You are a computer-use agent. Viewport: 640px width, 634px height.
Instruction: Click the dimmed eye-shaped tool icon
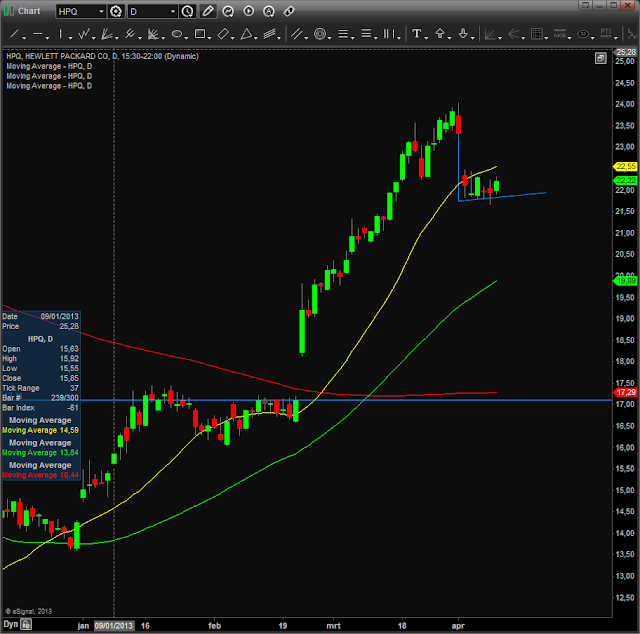(x=584, y=34)
